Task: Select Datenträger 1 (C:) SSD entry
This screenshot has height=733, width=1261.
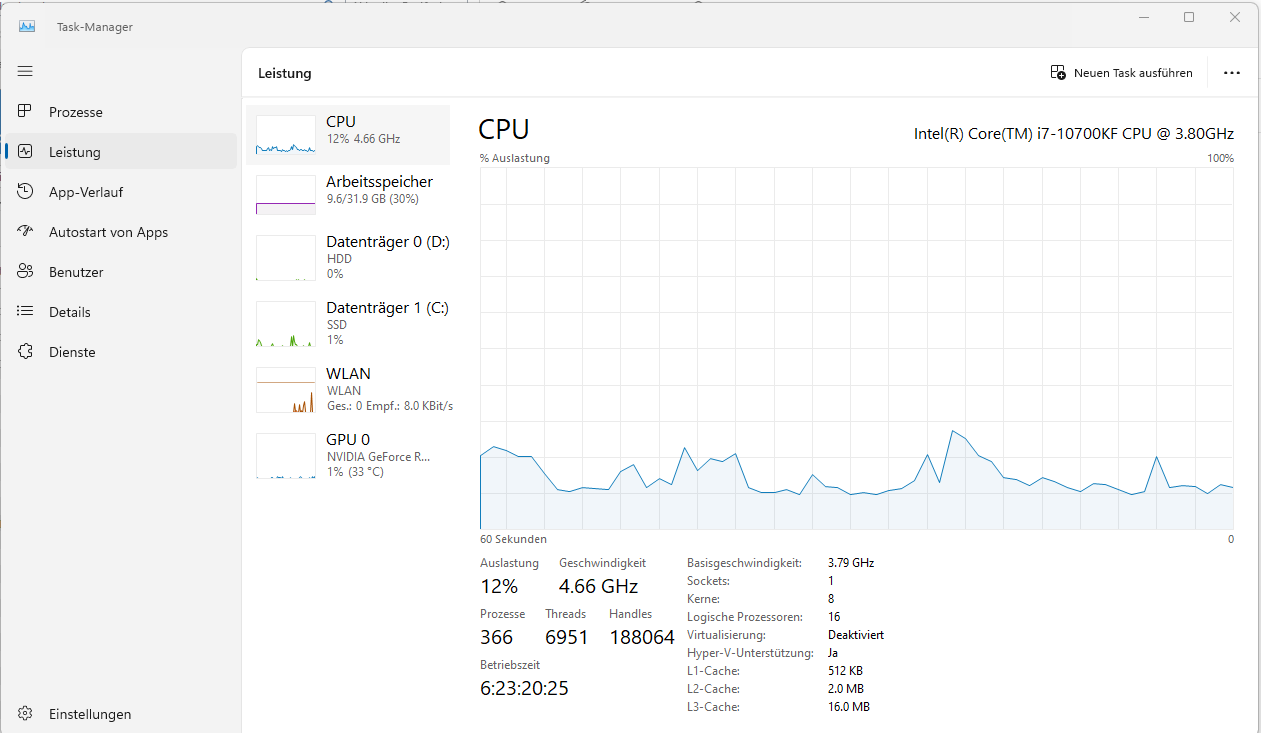Action: 350,323
